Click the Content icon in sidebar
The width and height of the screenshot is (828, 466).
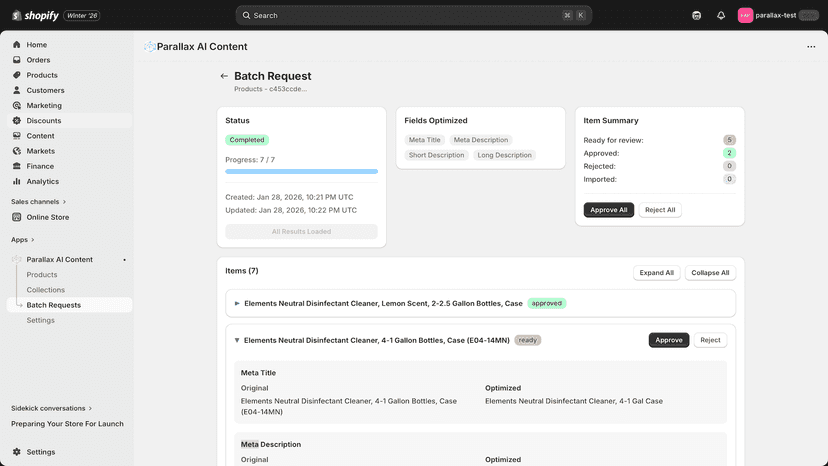[x=17, y=136]
